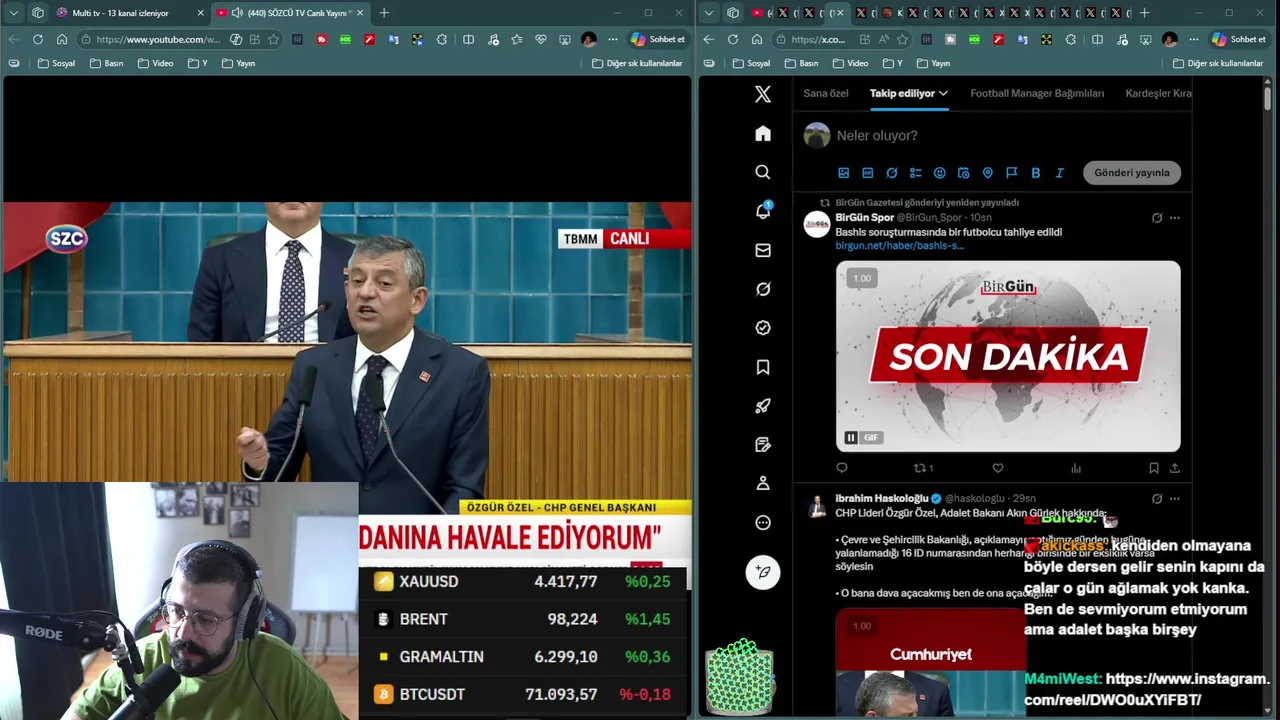Click the Gönderi yayınla button
The image size is (1280, 720).
1131,173
